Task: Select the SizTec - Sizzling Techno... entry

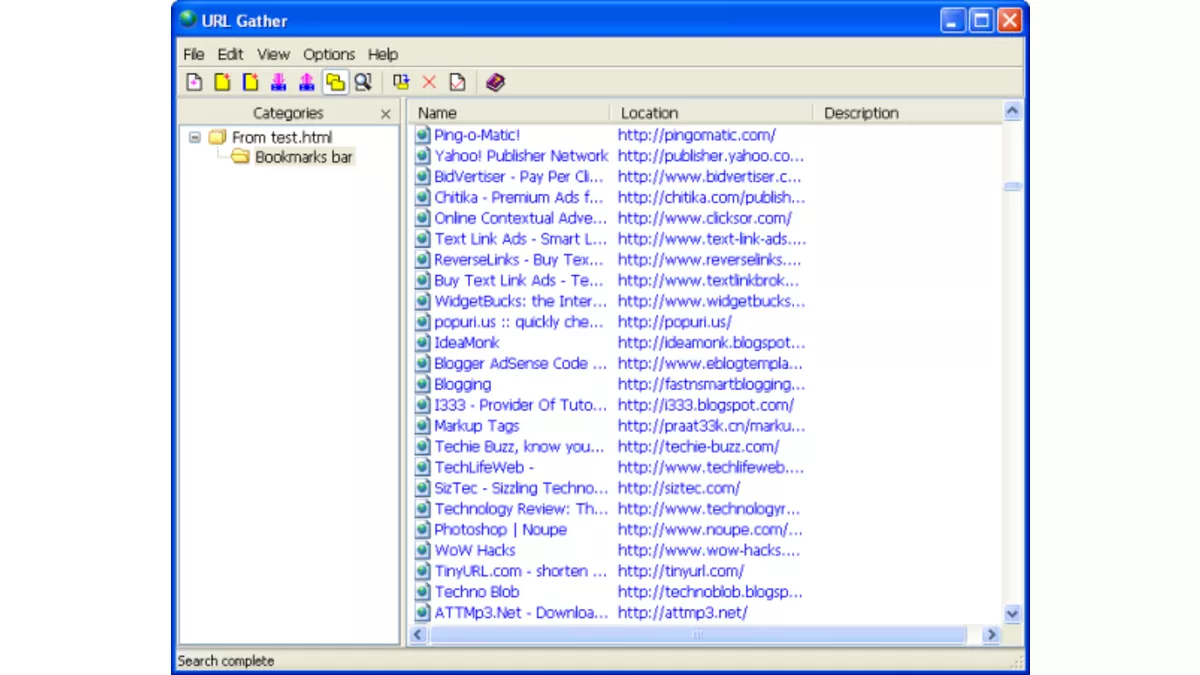Action: tap(520, 488)
